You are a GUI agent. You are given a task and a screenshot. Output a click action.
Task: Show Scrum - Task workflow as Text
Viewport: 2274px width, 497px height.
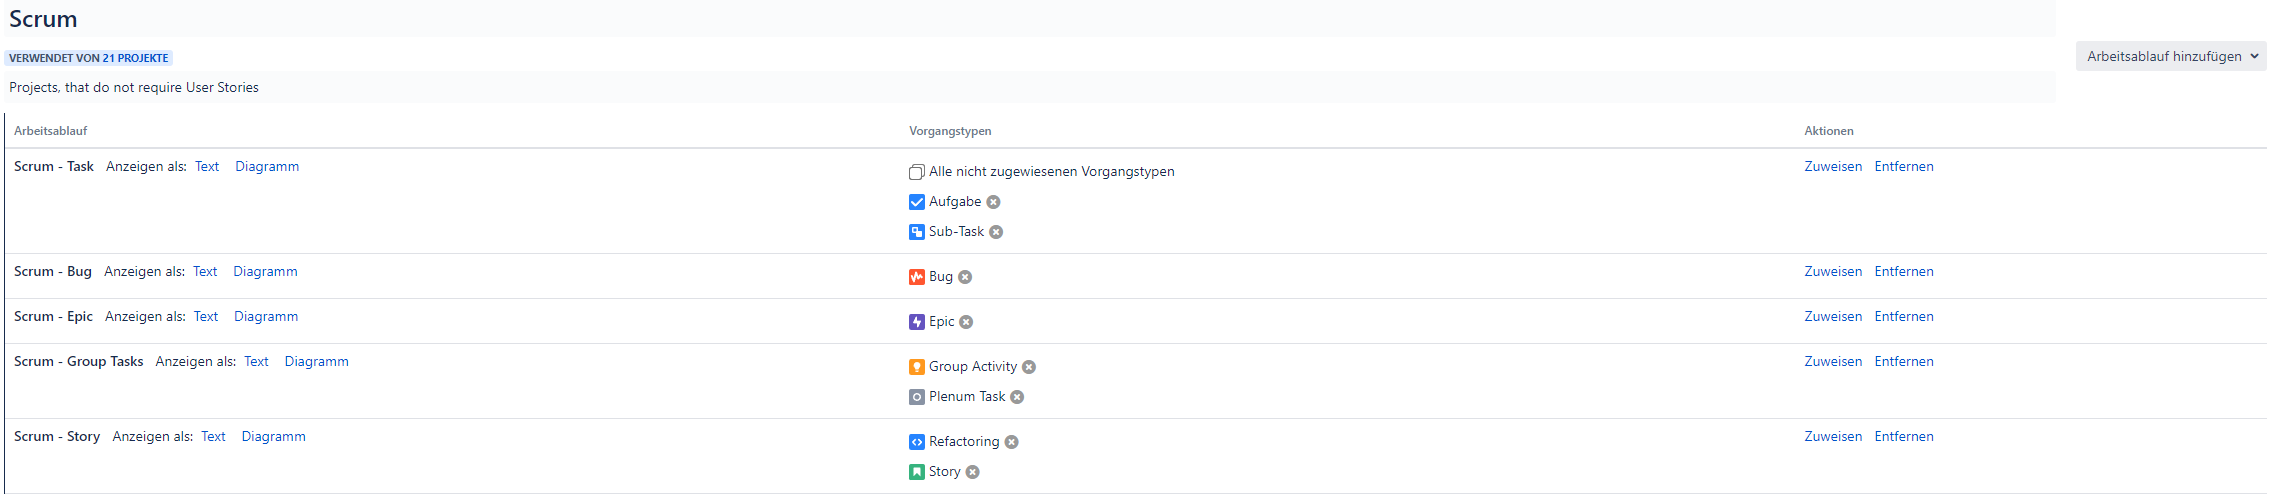(207, 167)
